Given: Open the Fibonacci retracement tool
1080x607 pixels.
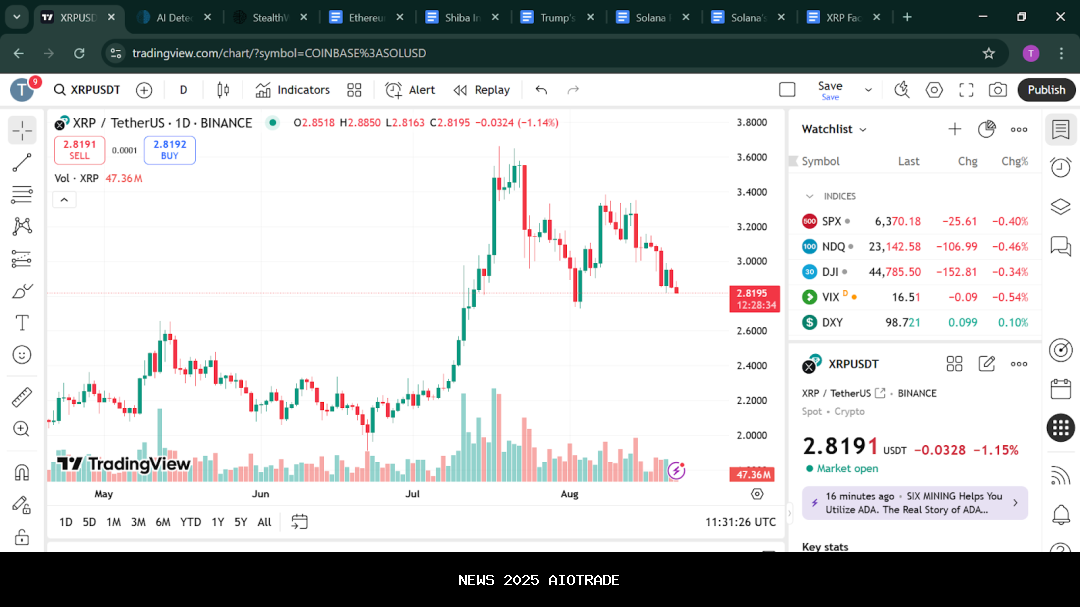Looking at the screenshot, I should coord(22,195).
